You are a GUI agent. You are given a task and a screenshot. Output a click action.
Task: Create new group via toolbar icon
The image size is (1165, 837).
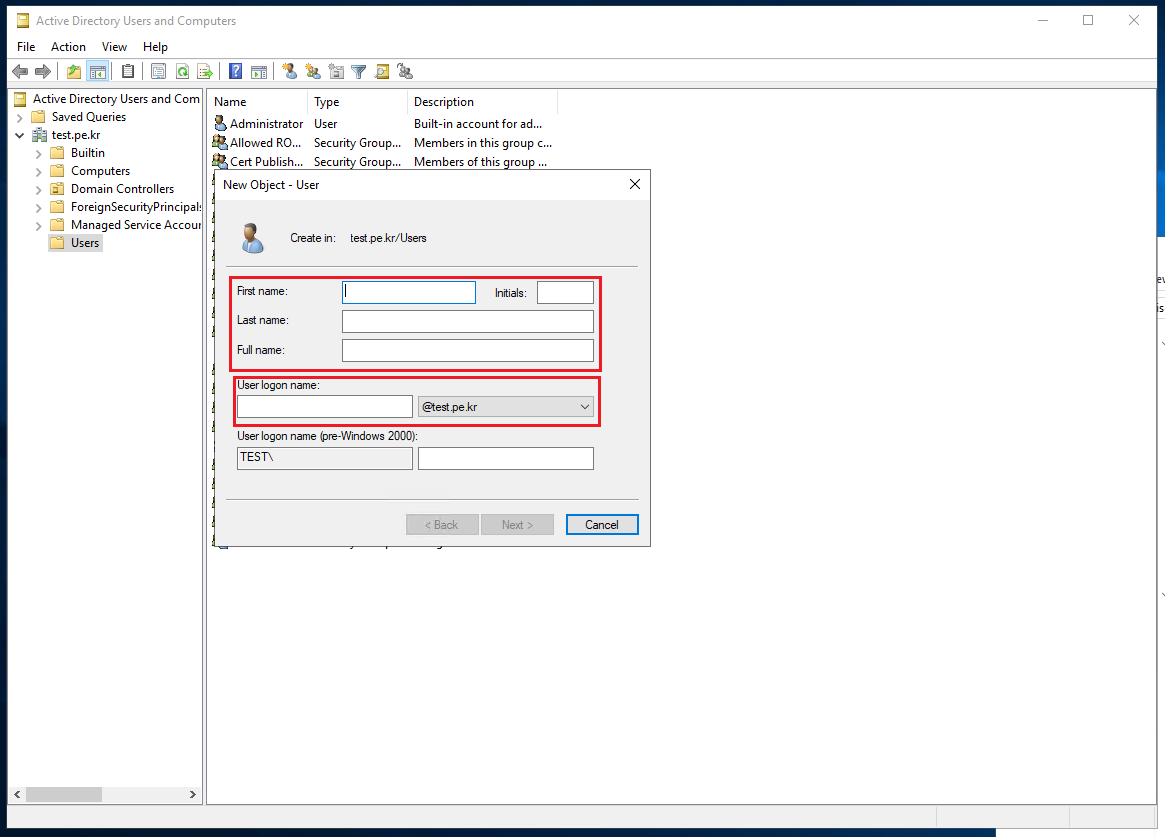[313, 71]
